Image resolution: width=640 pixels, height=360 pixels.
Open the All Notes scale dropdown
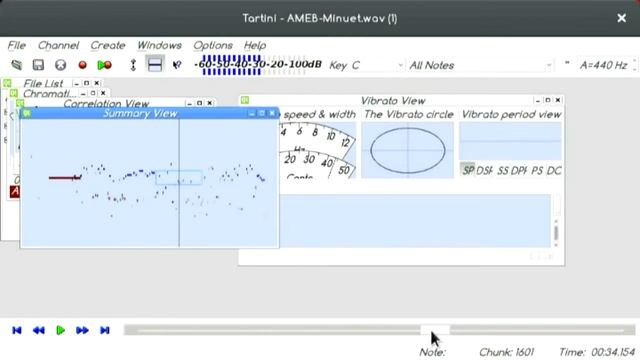click(x=480, y=65)
